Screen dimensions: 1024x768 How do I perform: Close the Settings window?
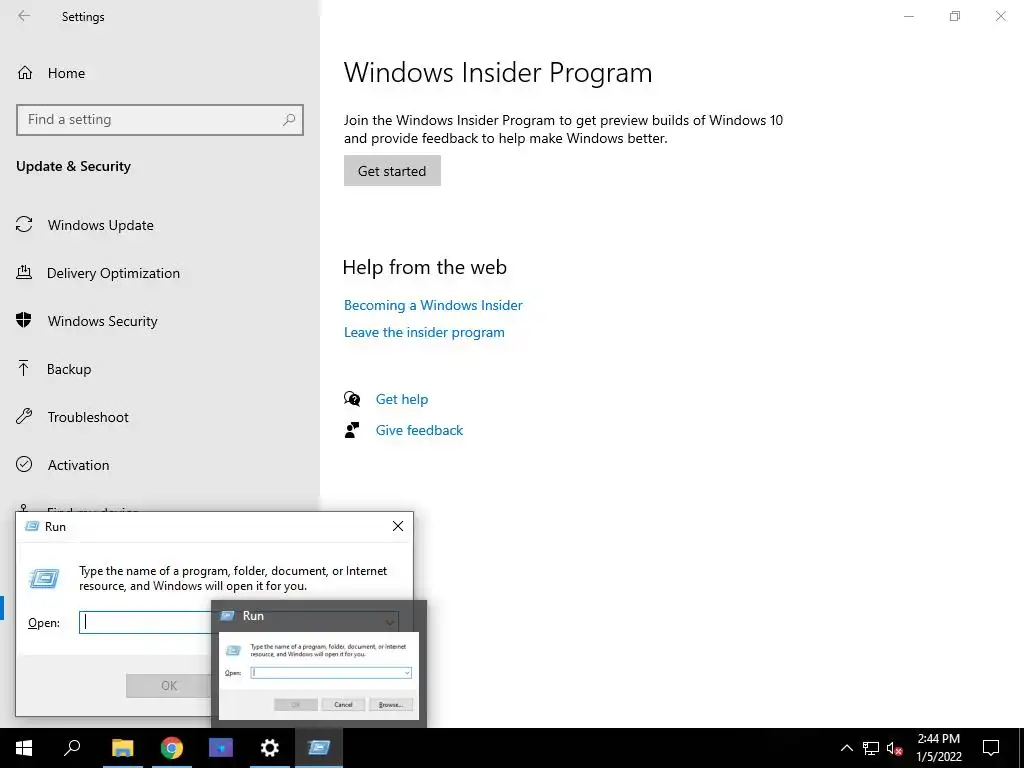coord(1000,16)
